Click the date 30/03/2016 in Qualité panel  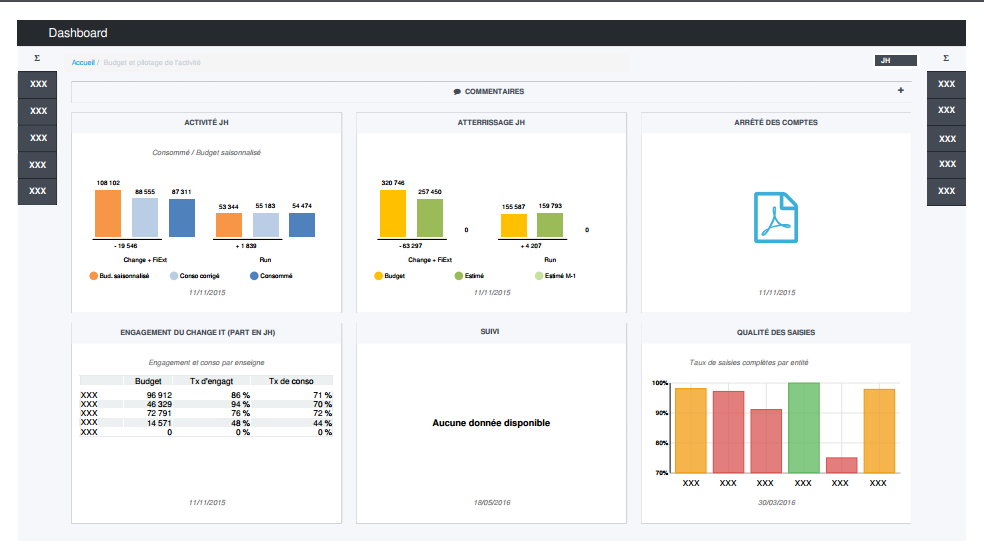coord(777,503)
